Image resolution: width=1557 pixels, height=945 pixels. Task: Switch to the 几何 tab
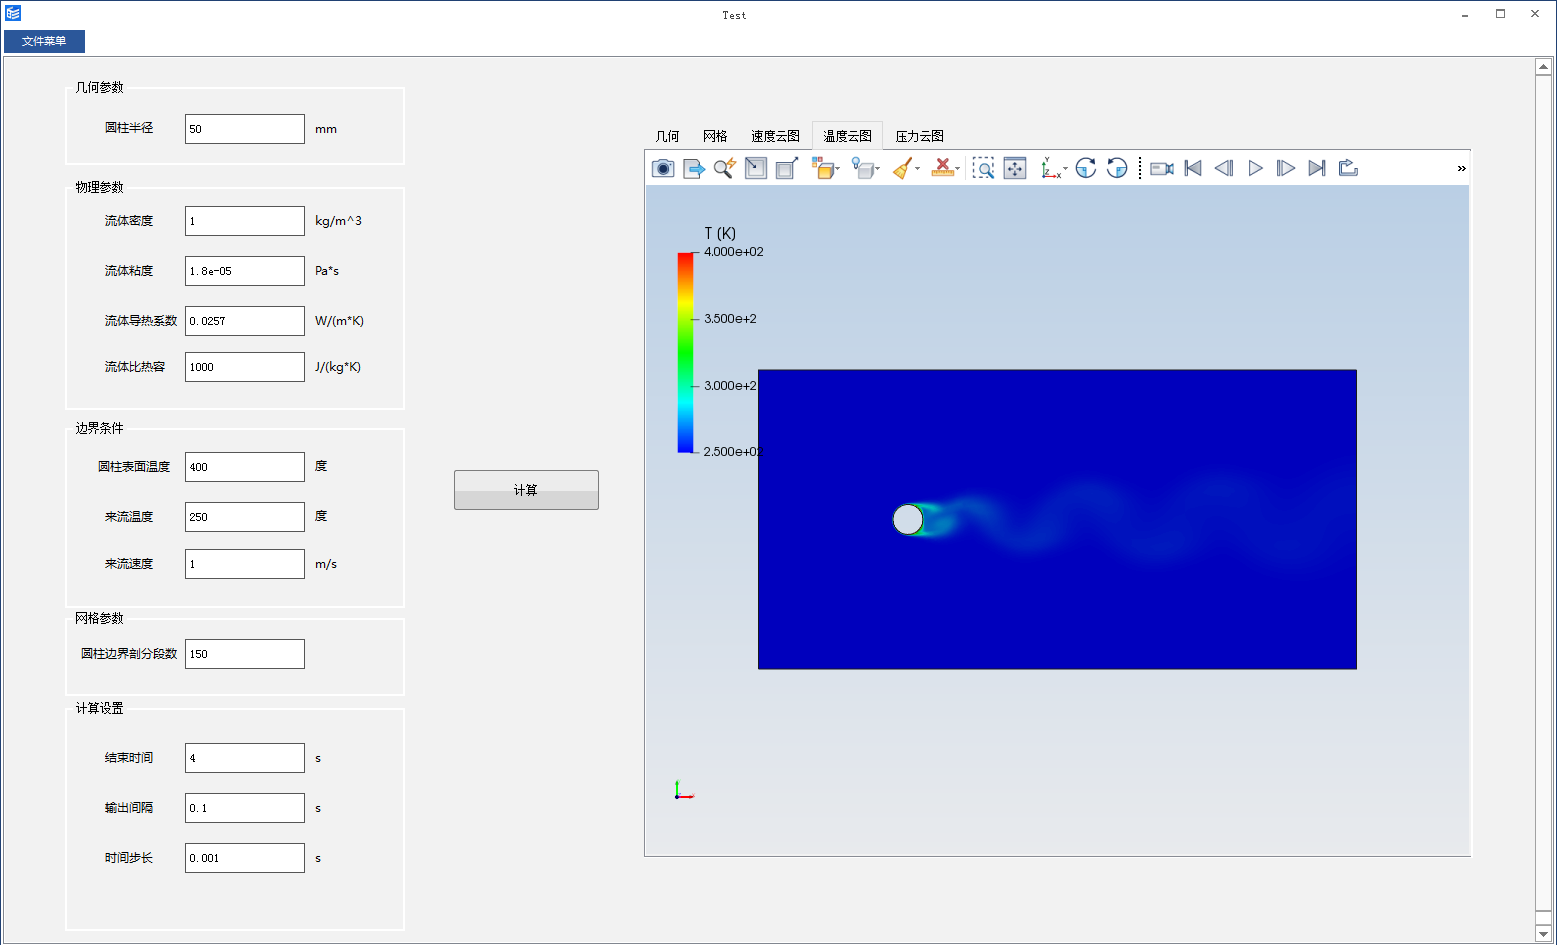(x=667, y=136)
